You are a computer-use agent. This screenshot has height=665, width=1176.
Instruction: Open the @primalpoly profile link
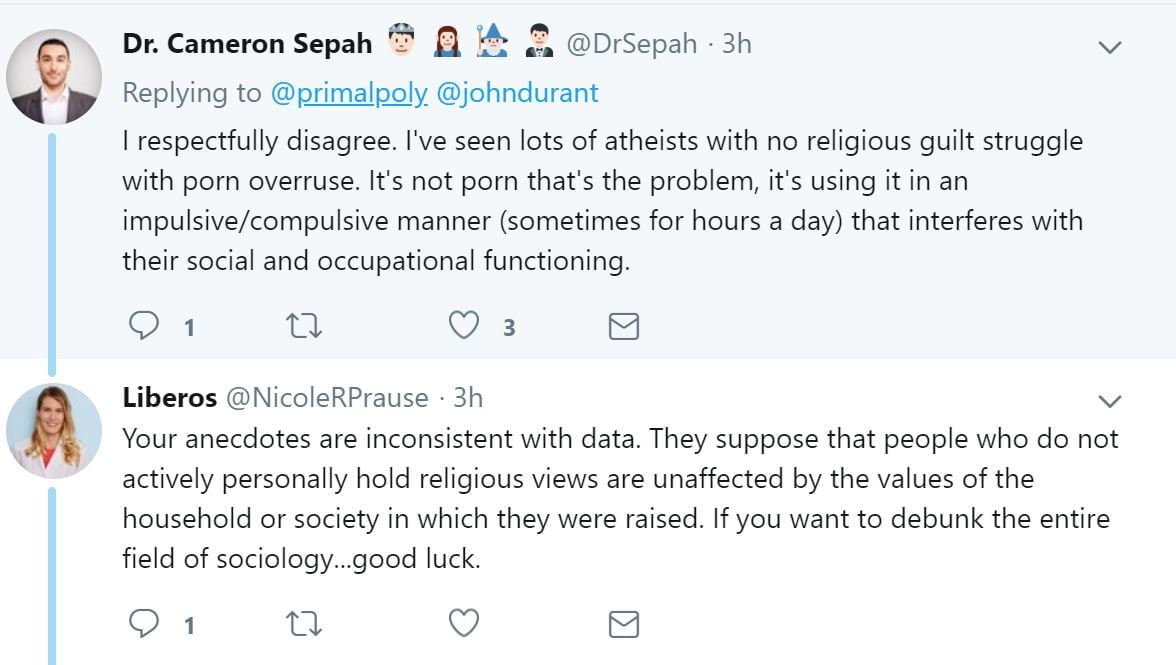(x=349, y=93)
